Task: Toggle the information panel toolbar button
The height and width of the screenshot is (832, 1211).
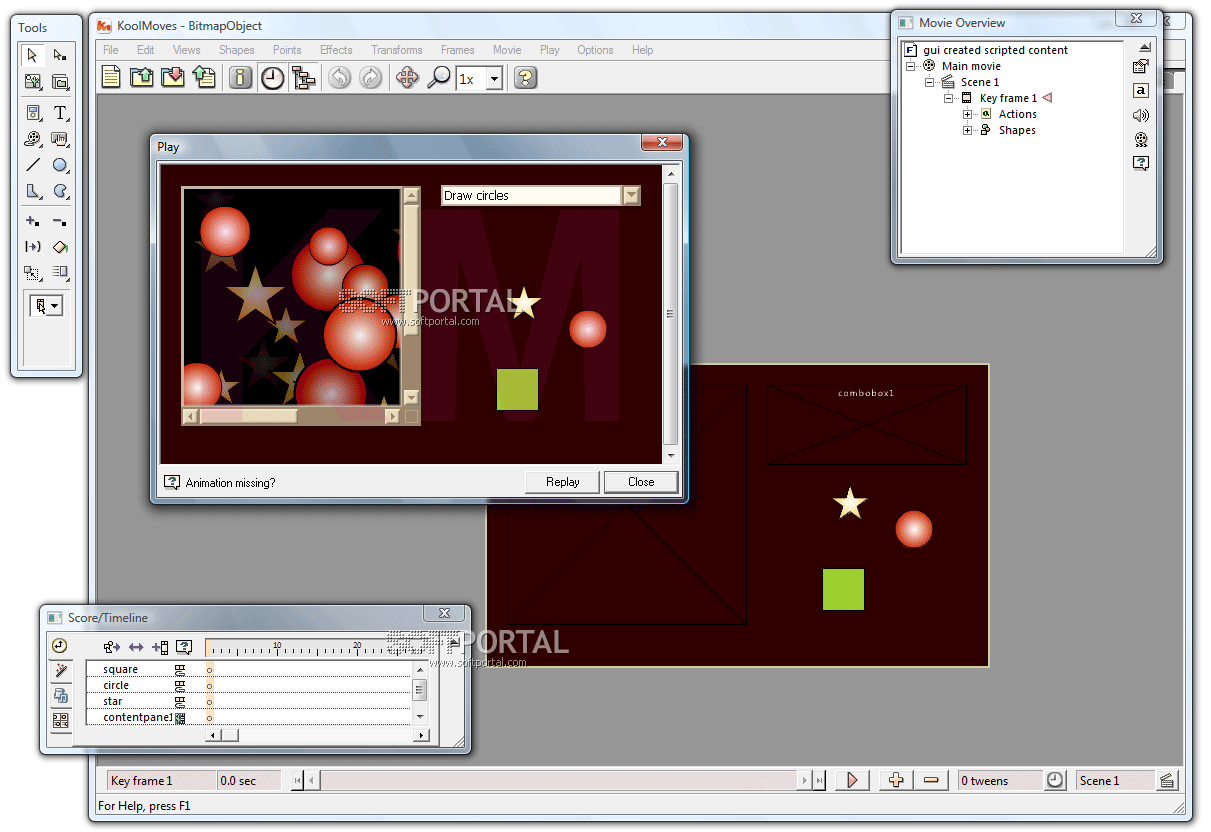Action: tap(240, 78)
